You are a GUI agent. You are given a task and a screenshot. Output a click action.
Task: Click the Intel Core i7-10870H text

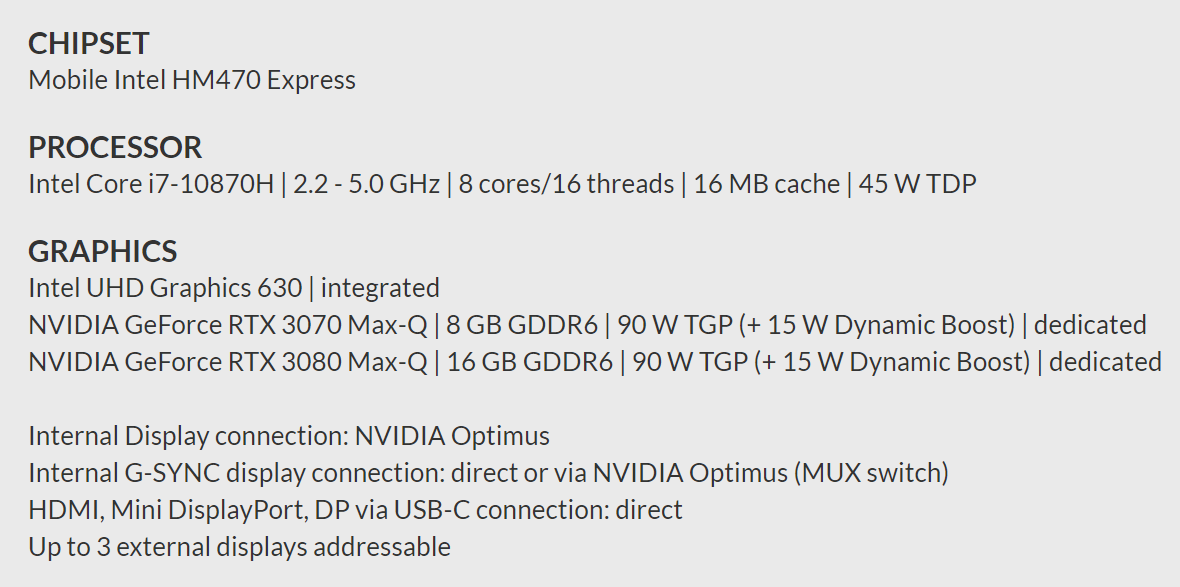[151, 184]
